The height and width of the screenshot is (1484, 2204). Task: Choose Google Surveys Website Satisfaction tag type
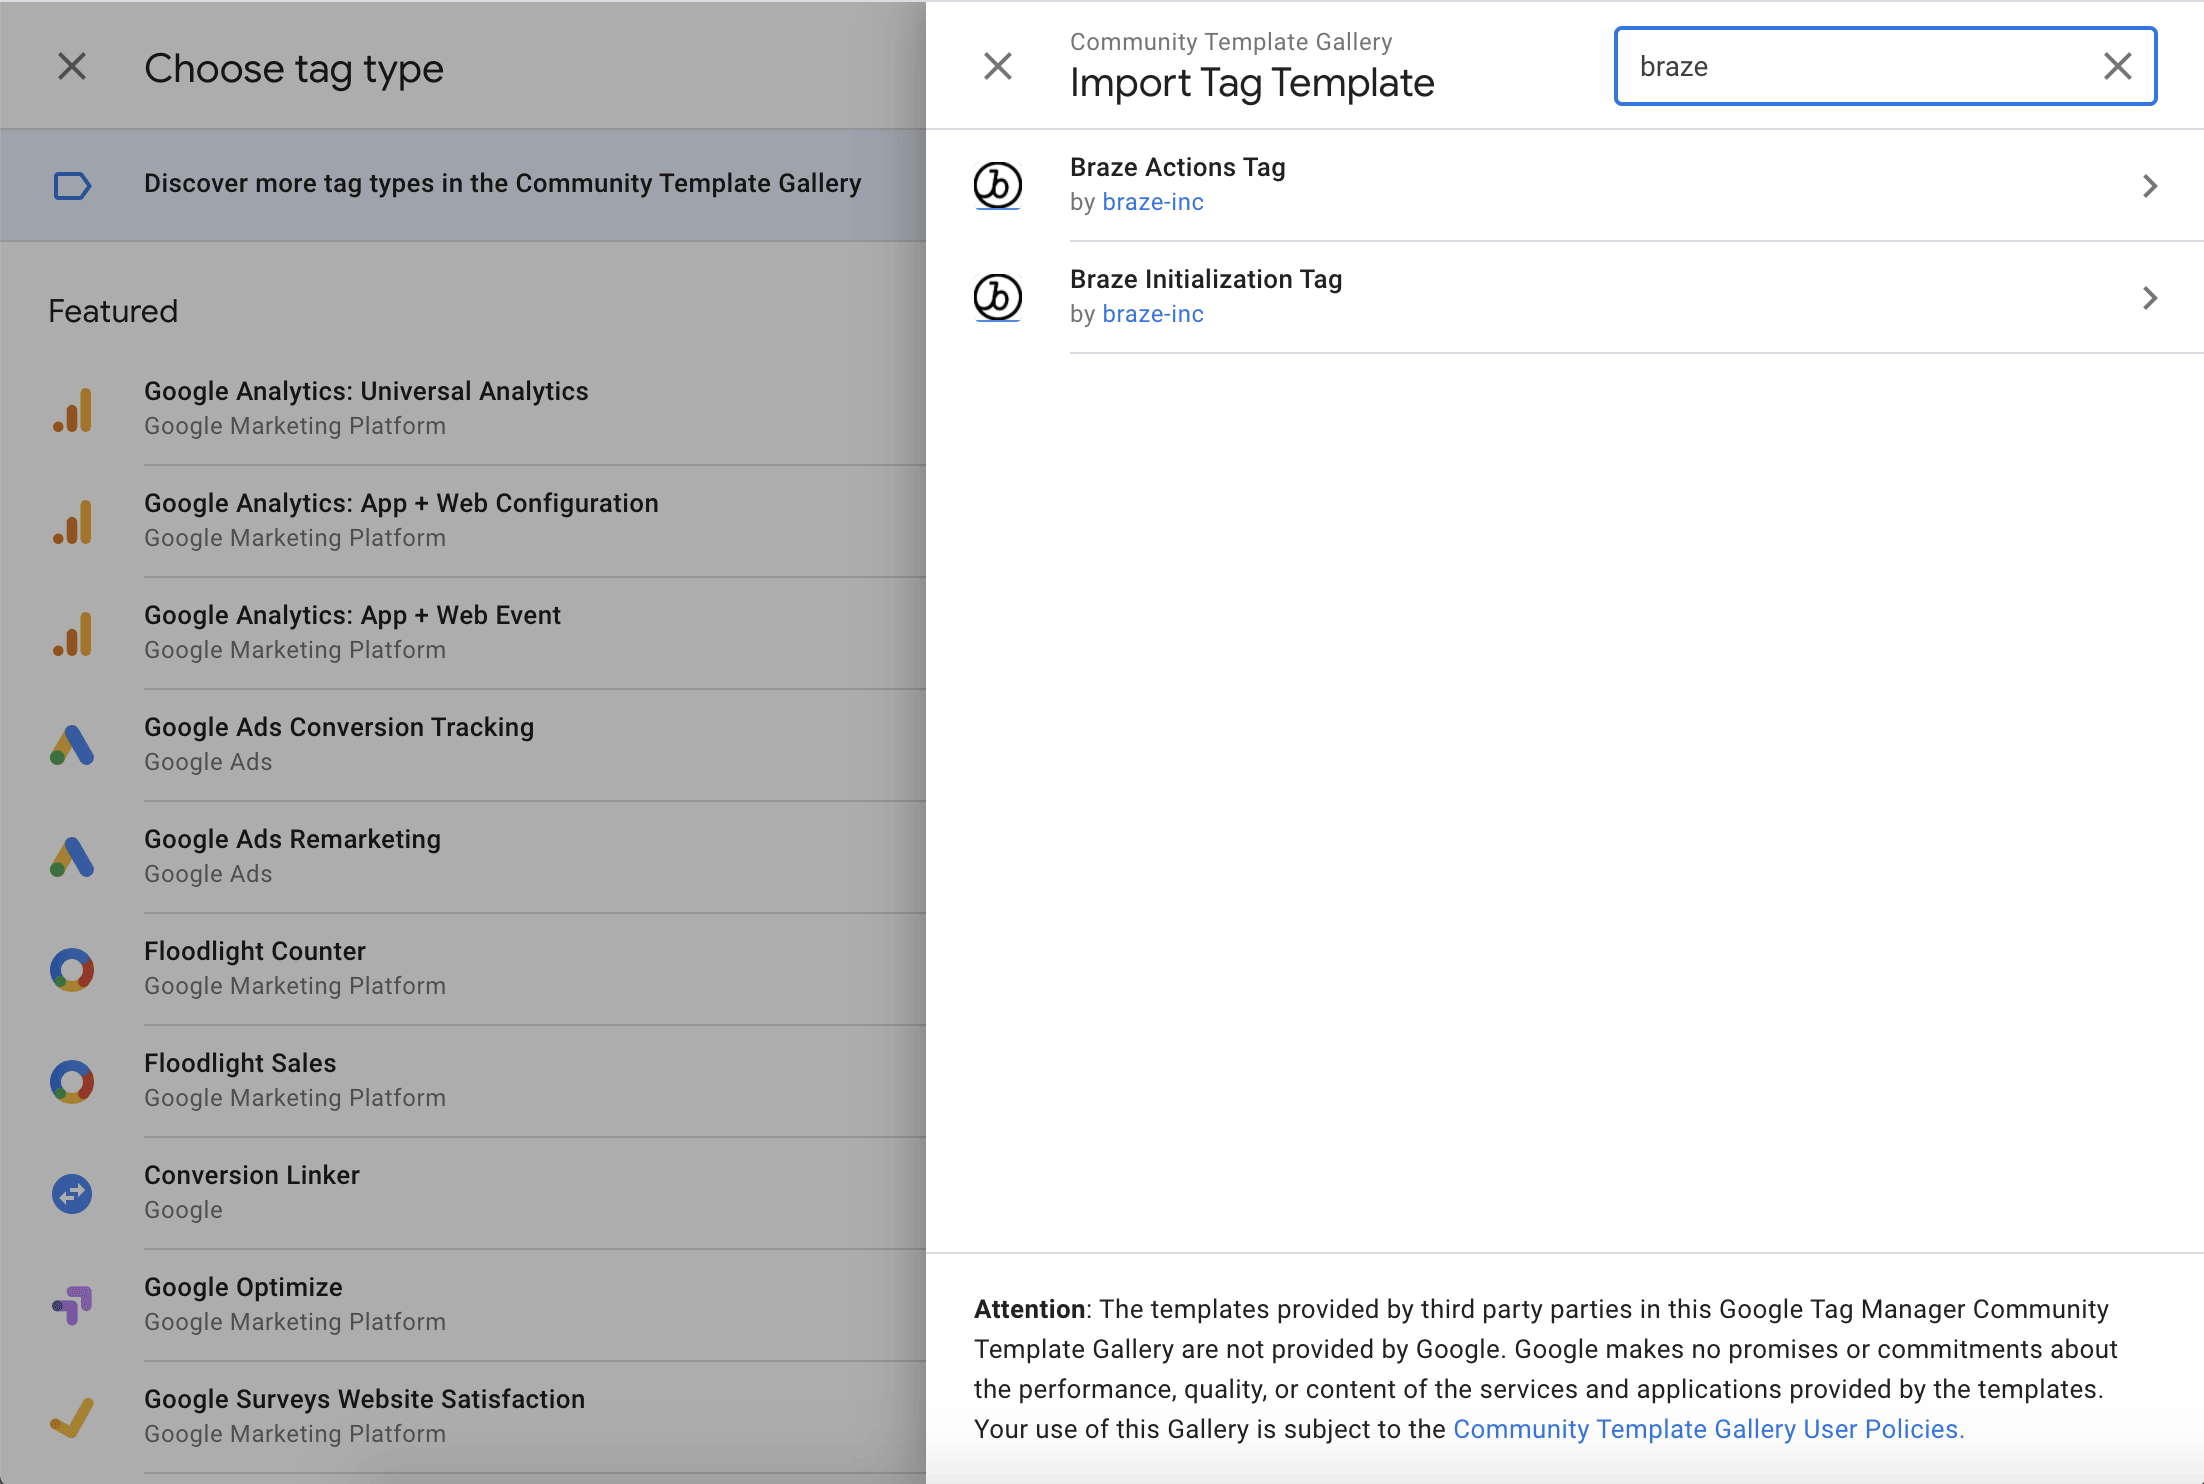(463, 1417)
